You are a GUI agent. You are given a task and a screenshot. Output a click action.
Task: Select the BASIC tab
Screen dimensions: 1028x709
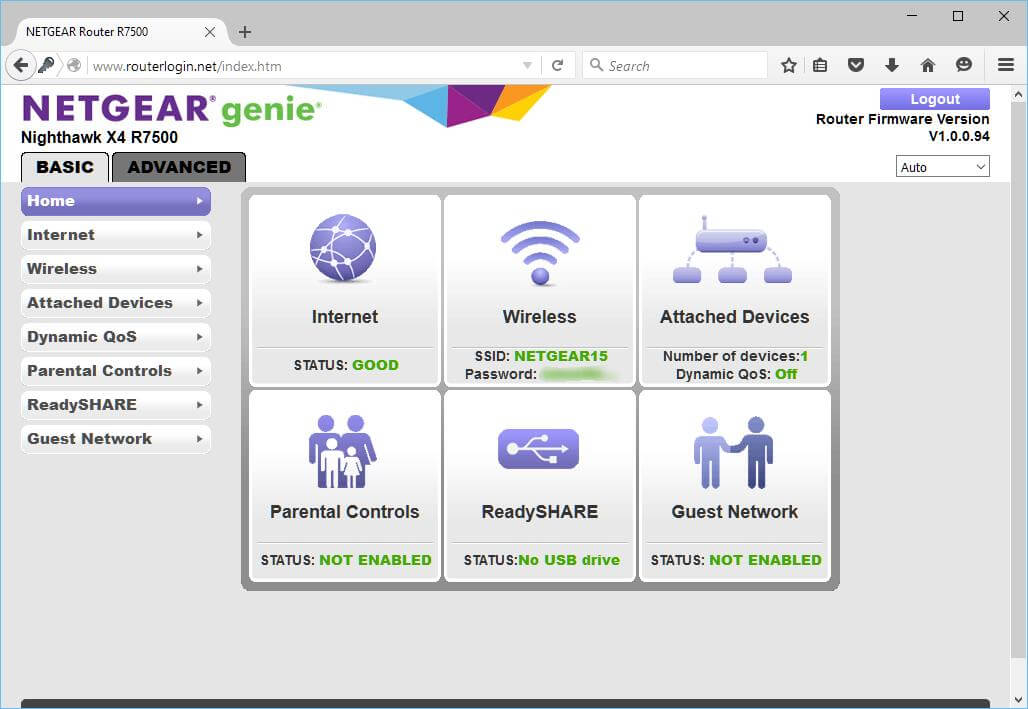pyautogui.click(x=65, y=167)
